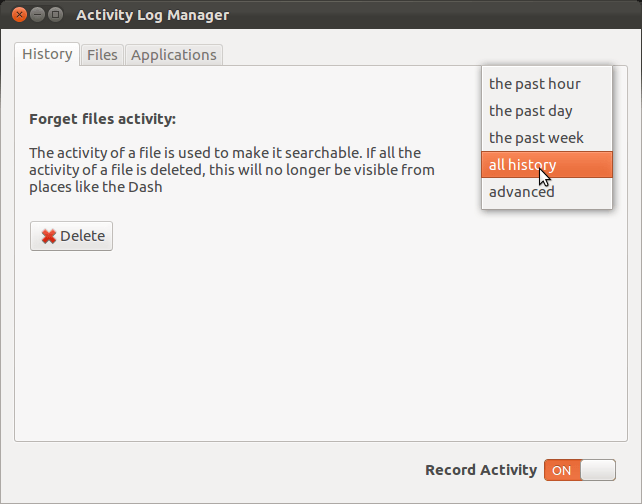
Task: Toggle the Record Activity switch
Action: click(x=580, y=470)
